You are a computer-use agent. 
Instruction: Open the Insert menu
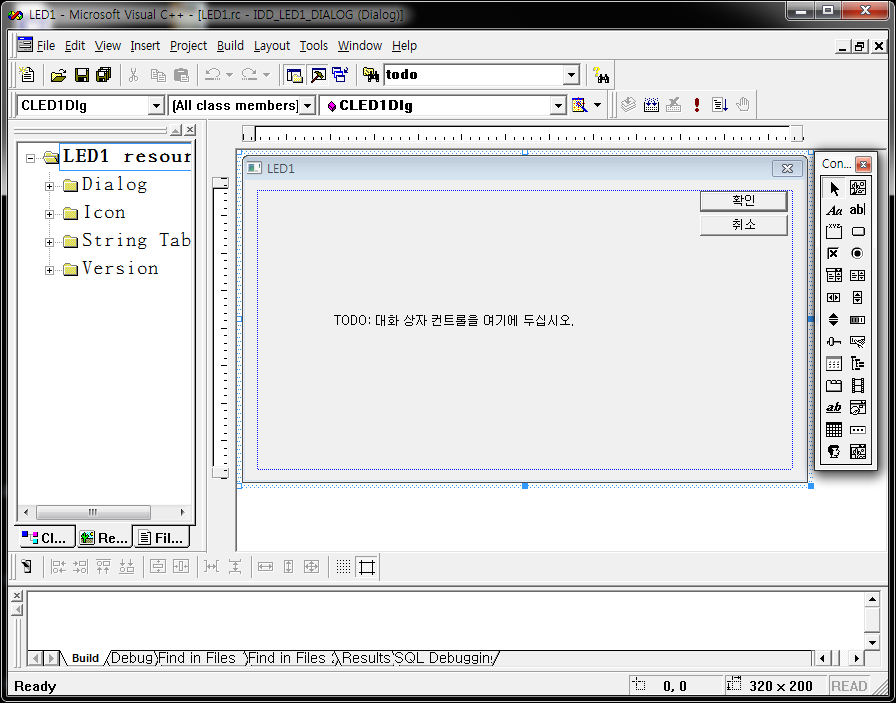click(145, 46)
